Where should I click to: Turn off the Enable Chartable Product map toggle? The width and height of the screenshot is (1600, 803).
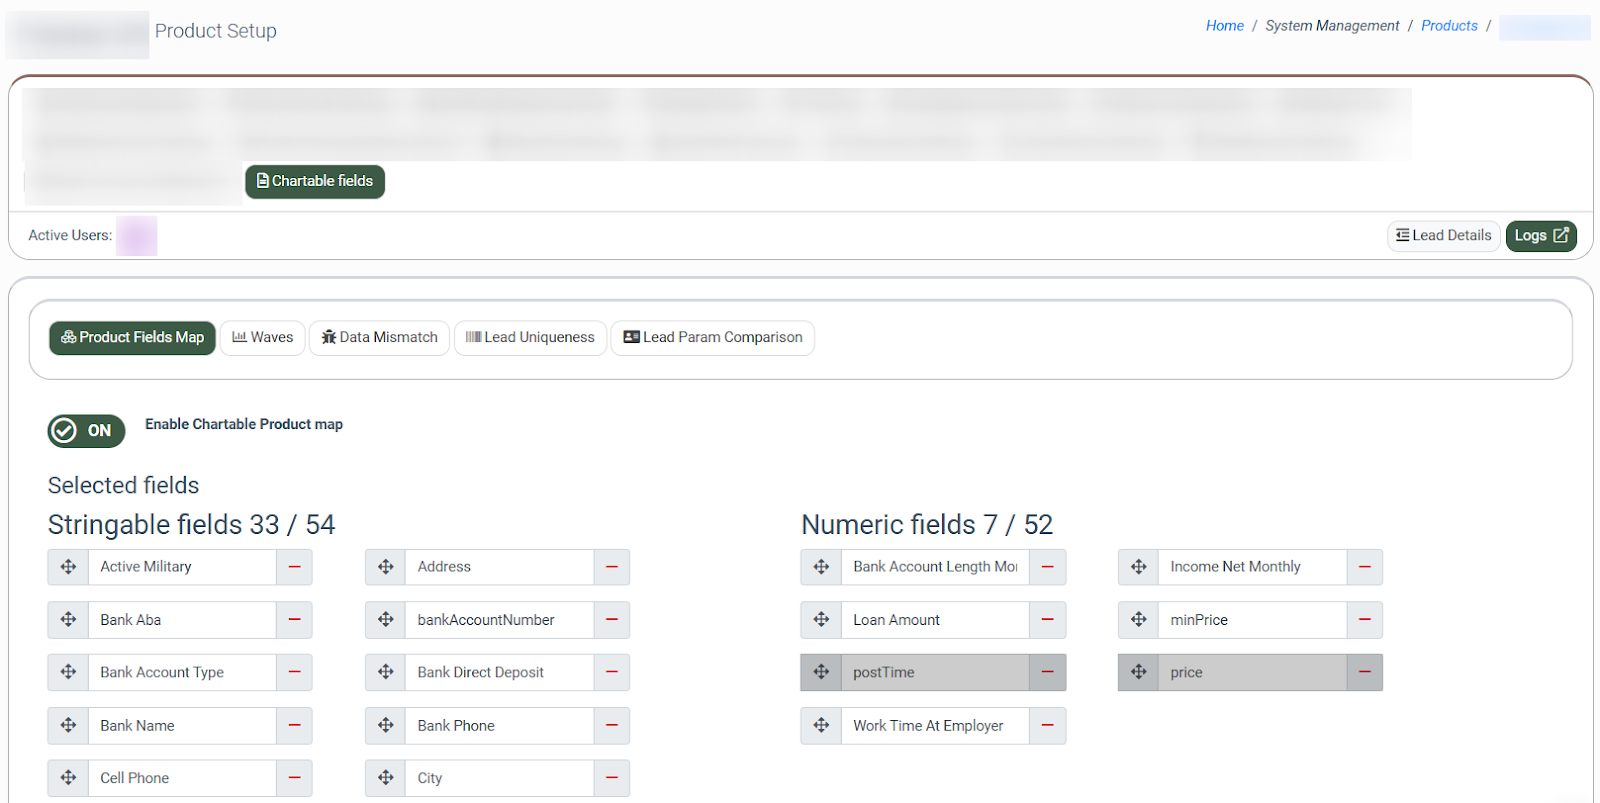tap(87, 431)
